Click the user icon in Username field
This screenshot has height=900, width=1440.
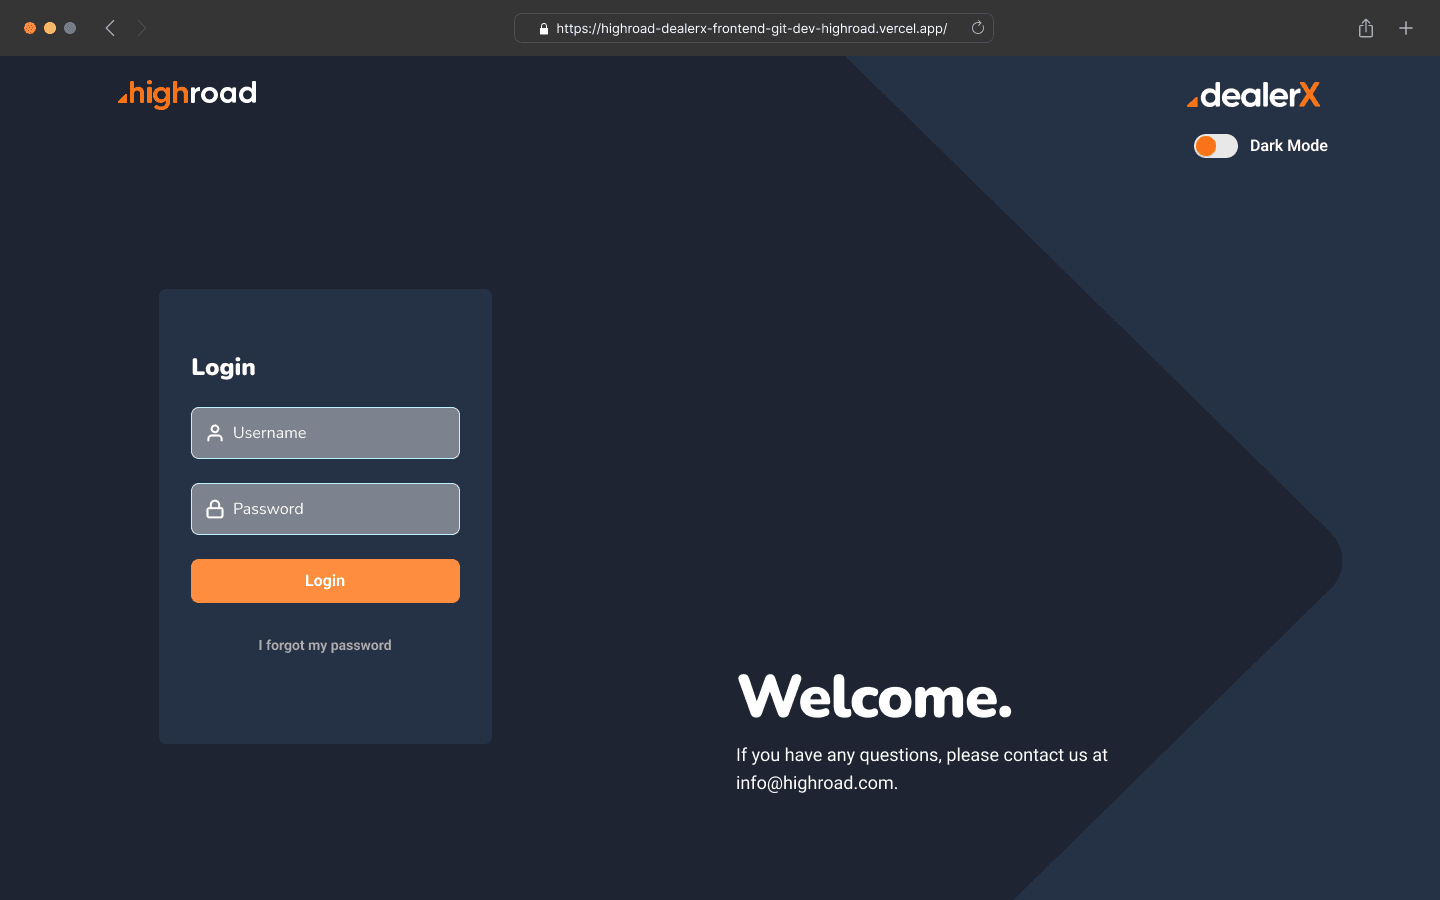(x=215, y=433)
